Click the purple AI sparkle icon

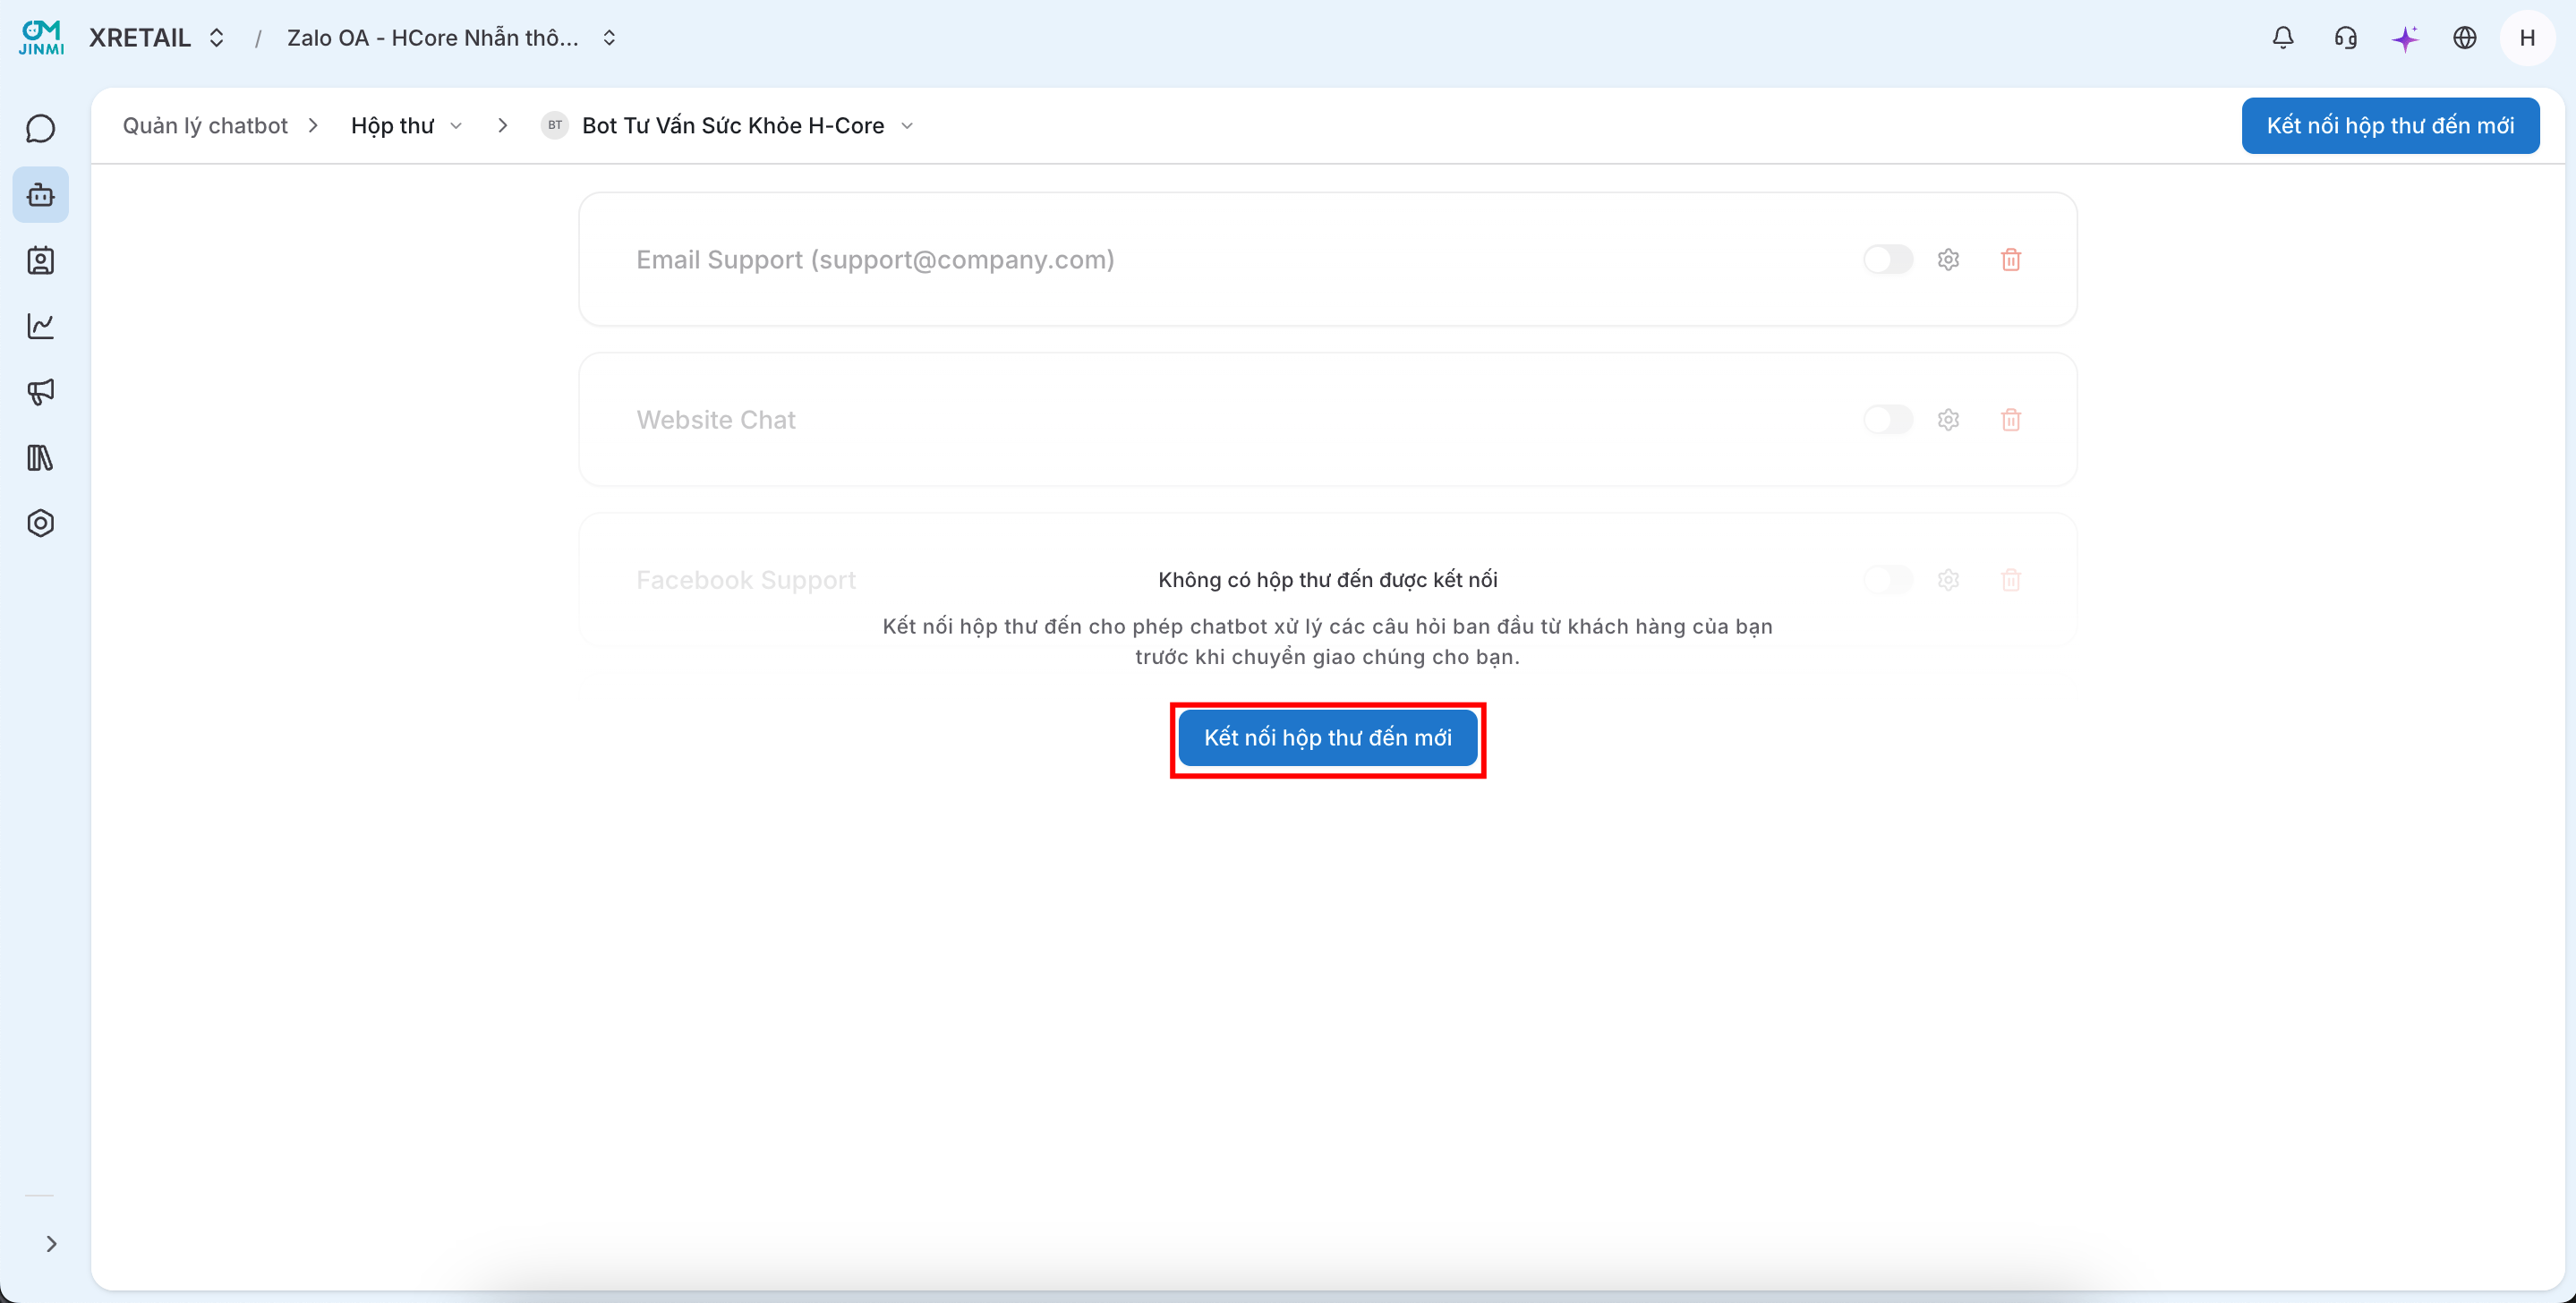tap(2404, 38)
